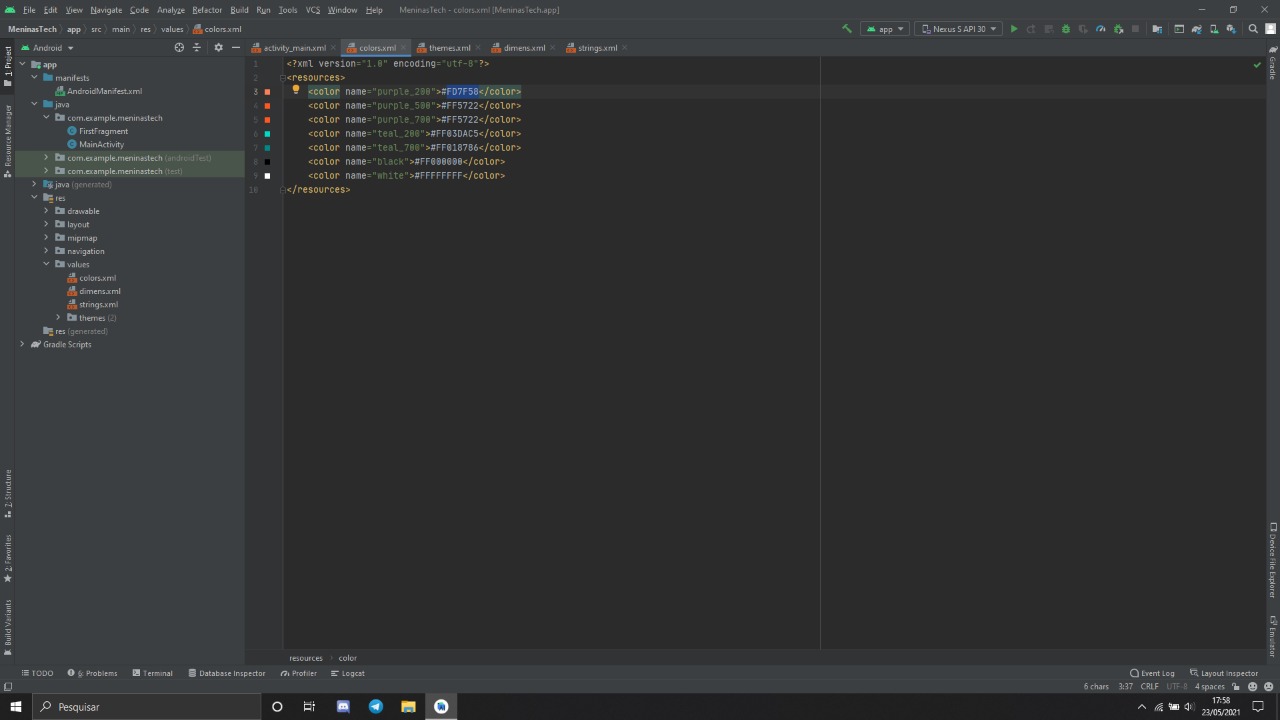Run the app with green play button
Screen dimensions: 1280x720
pyautogui.click(x=1014, y=29)
